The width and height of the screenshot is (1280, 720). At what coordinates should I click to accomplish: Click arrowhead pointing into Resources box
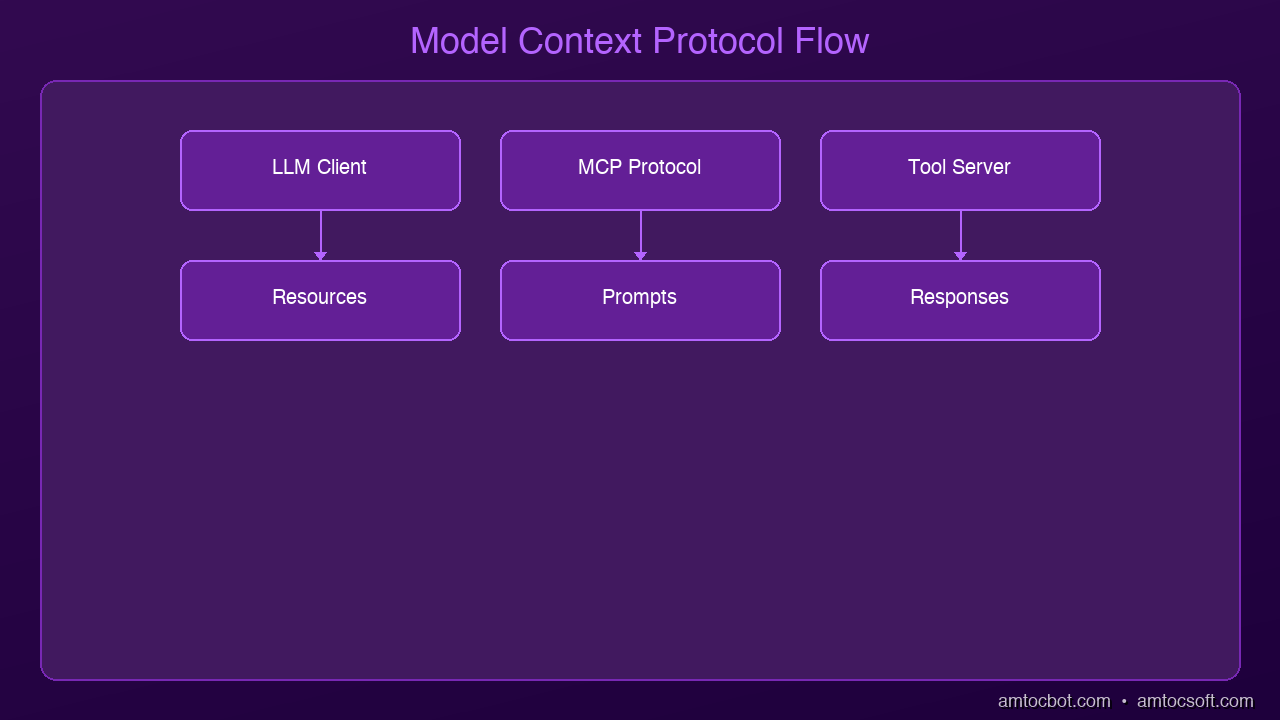click(x=320, y=256)
